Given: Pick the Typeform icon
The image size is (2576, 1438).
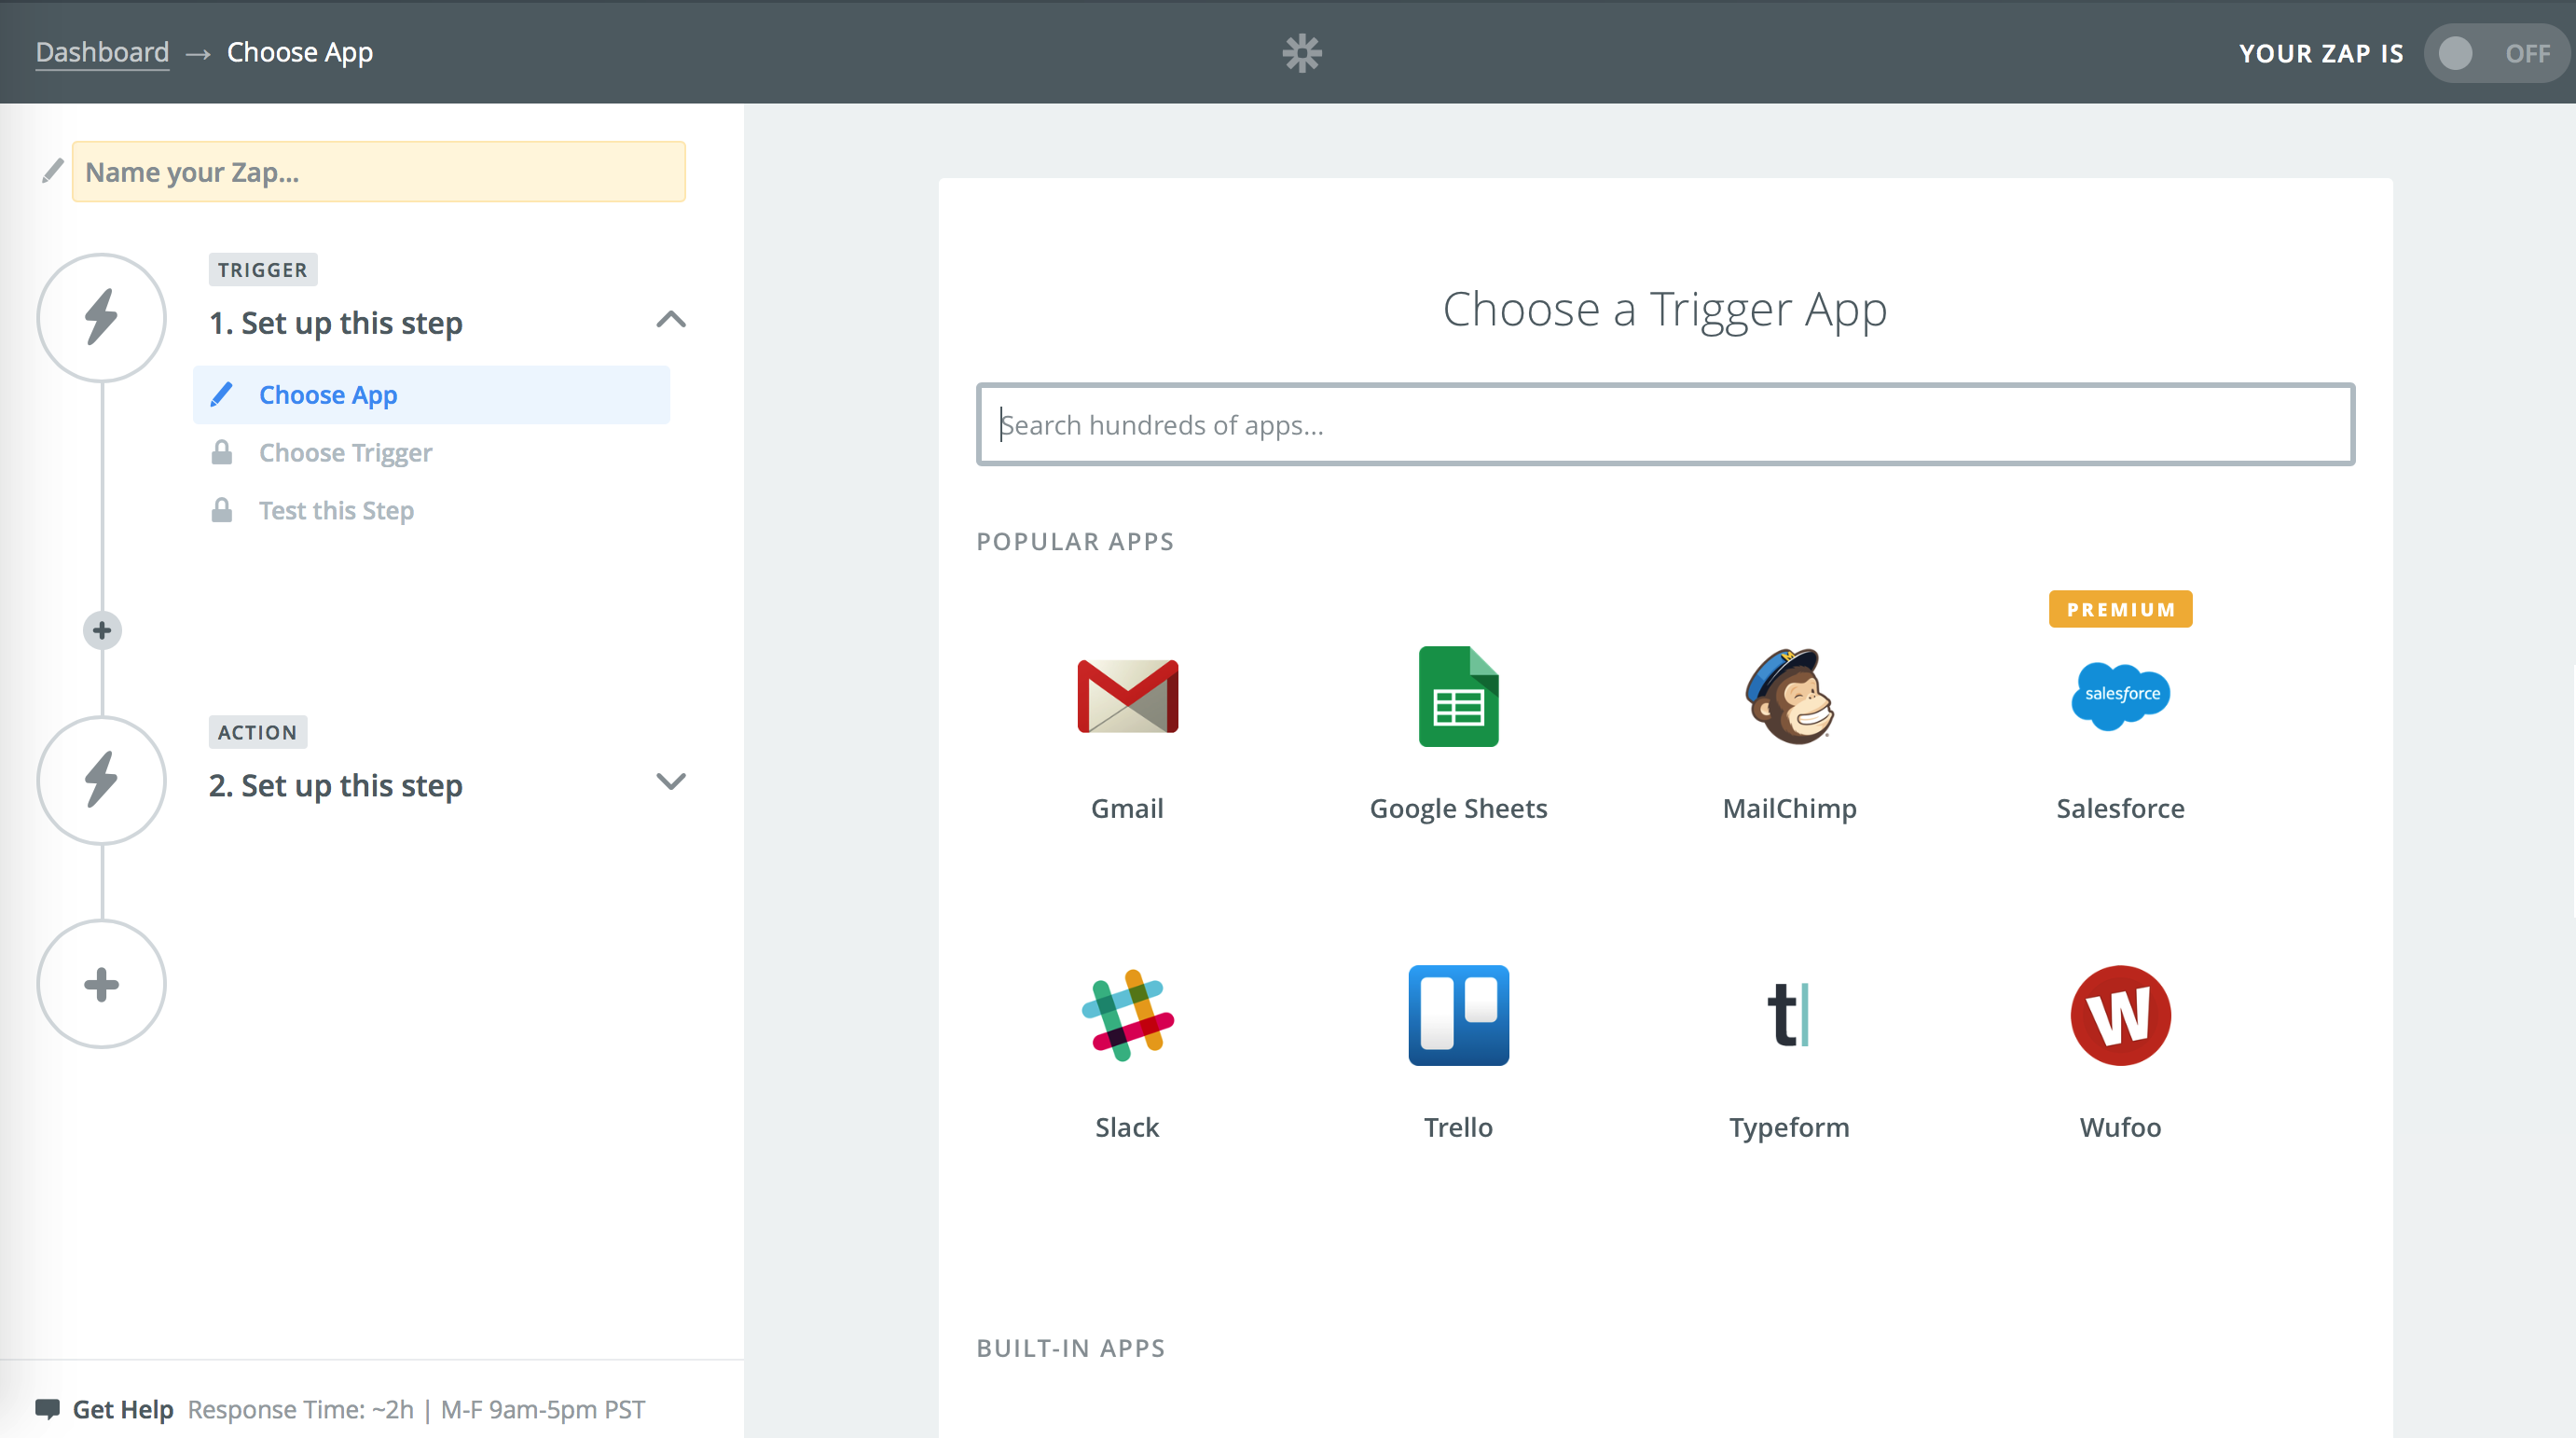Looking at the screenshot, I should click(x=1788, y=1014).
